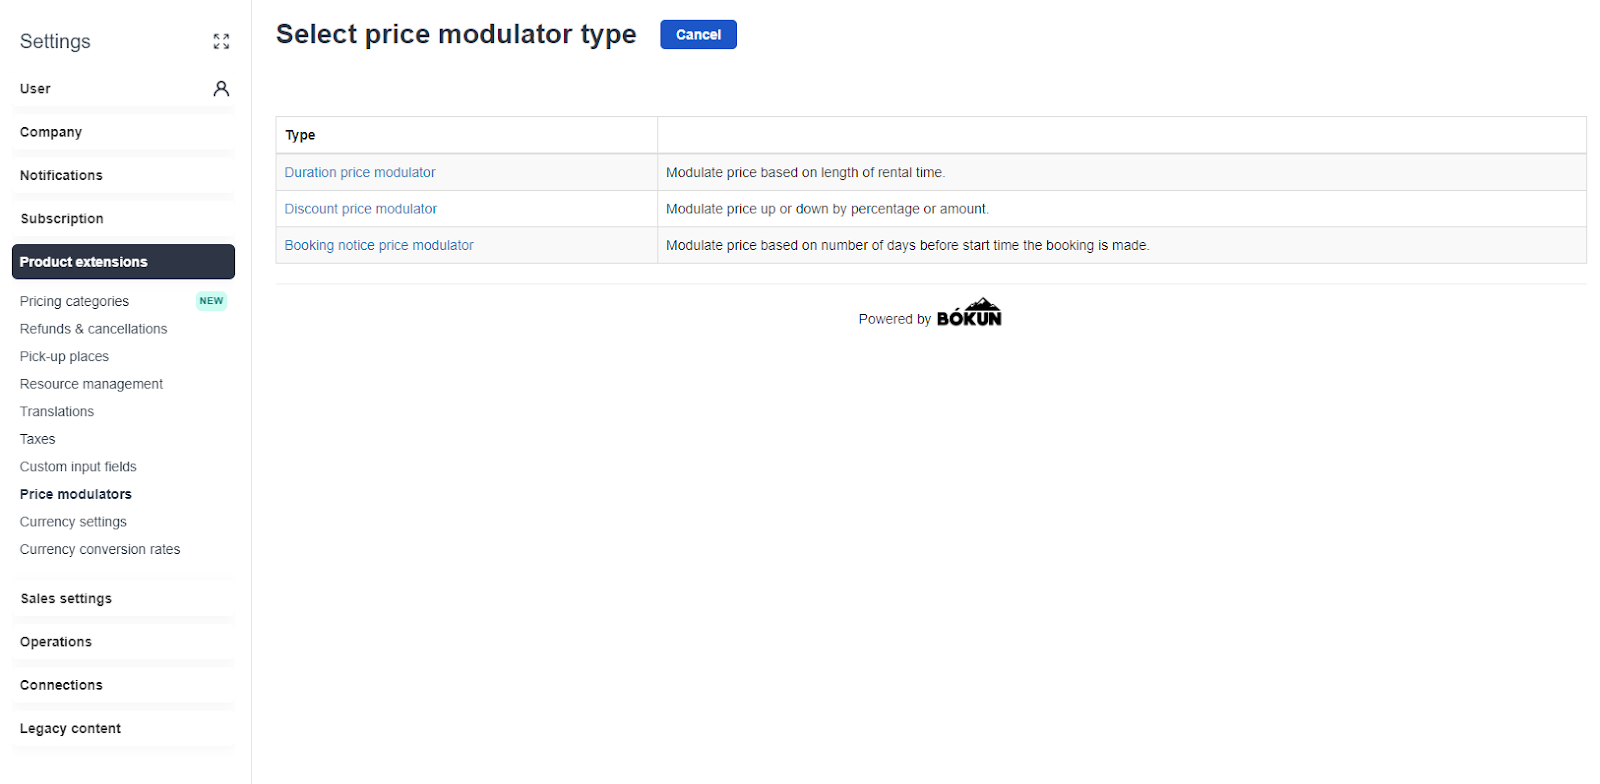Open the Subscription section
This screenshot has width=1600, height=784.
[123, 219]
